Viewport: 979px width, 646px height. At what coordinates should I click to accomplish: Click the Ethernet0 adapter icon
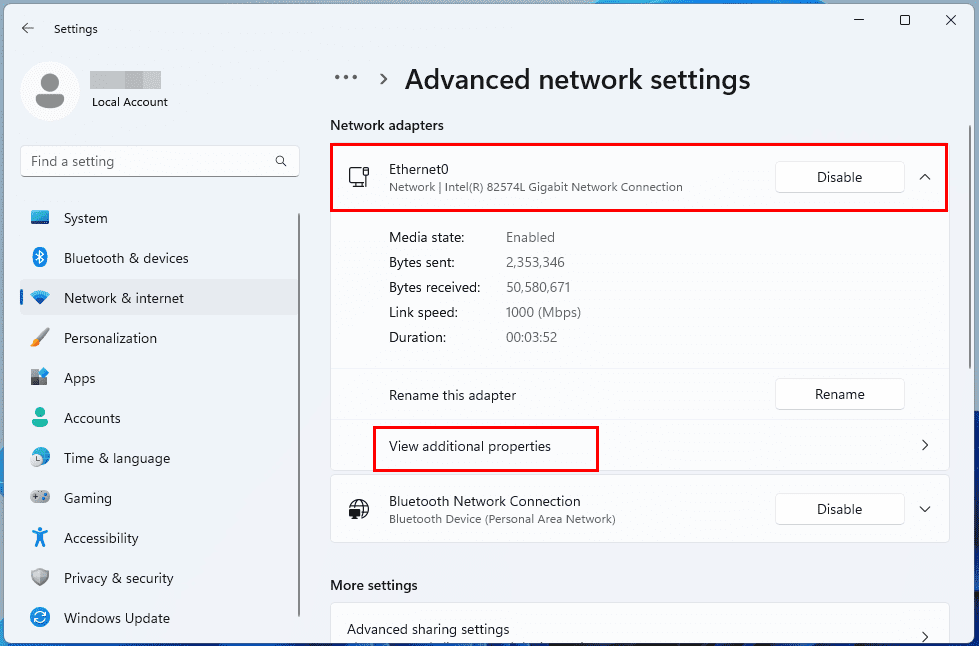(359, 177)
